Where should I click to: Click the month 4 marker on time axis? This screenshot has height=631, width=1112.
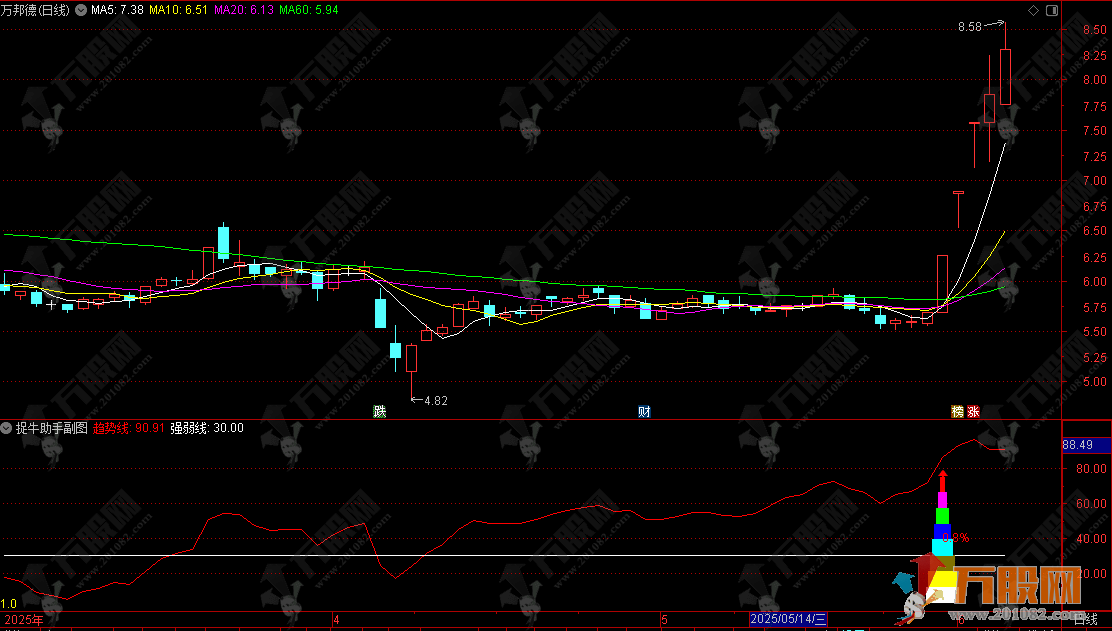point(336,620)
